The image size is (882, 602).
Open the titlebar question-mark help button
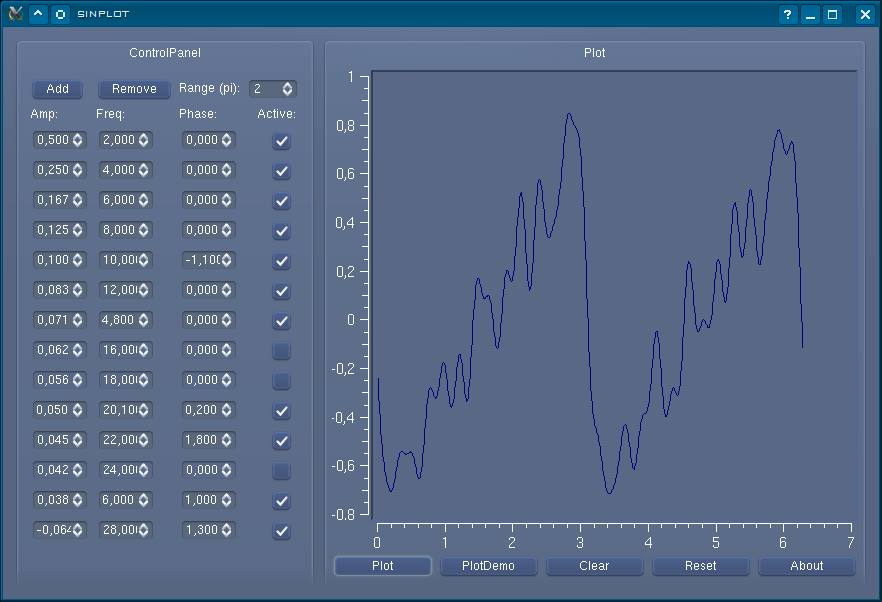(x=788, y=14)
